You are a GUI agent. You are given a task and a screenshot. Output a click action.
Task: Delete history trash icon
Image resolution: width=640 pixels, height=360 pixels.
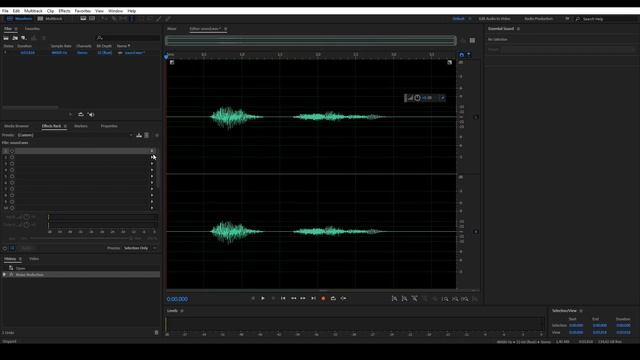pyautogui.click(x=156, y=333)
